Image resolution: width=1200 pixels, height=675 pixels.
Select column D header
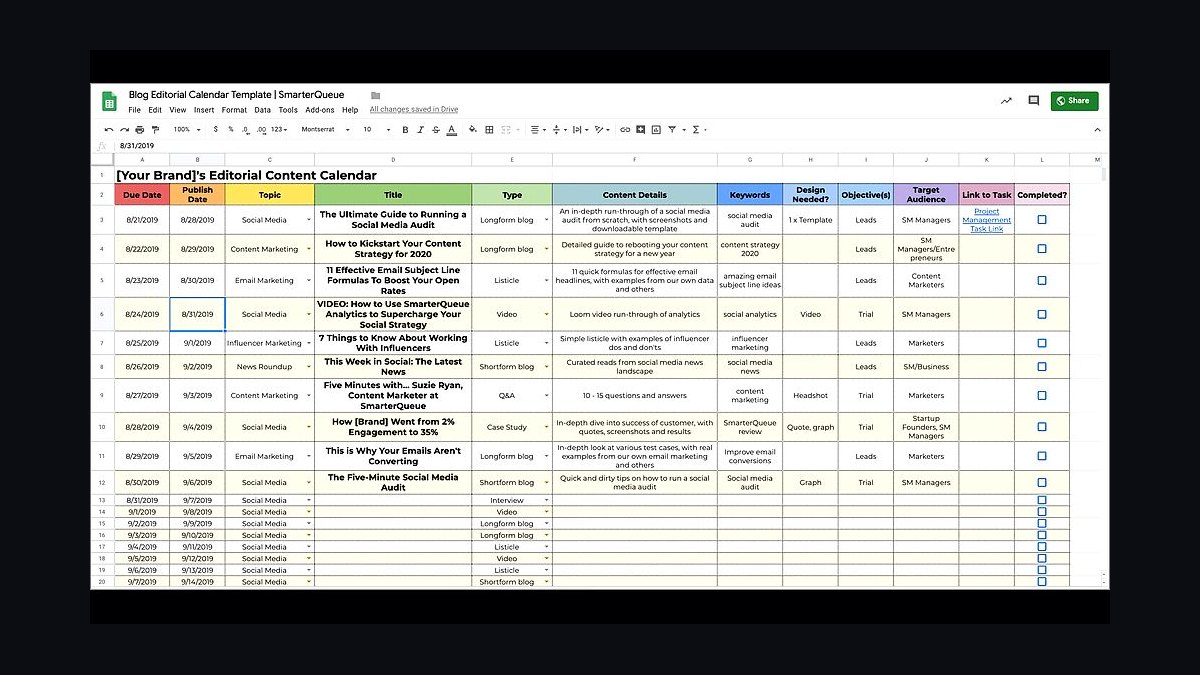393,160
